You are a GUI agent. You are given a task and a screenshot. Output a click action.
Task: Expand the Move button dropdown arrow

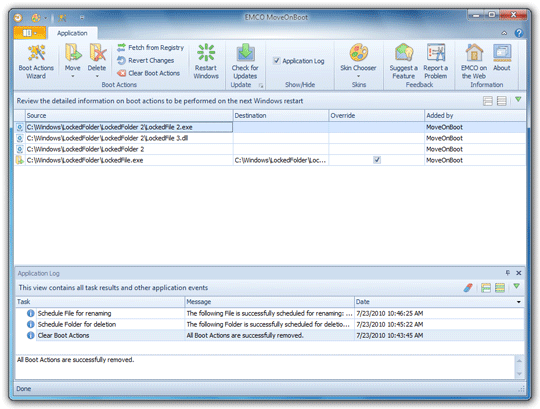73,76
